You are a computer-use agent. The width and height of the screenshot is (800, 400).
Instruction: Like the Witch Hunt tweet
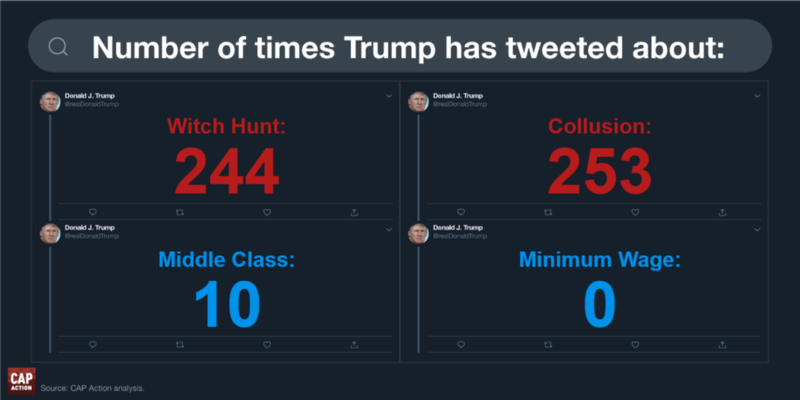267,212
